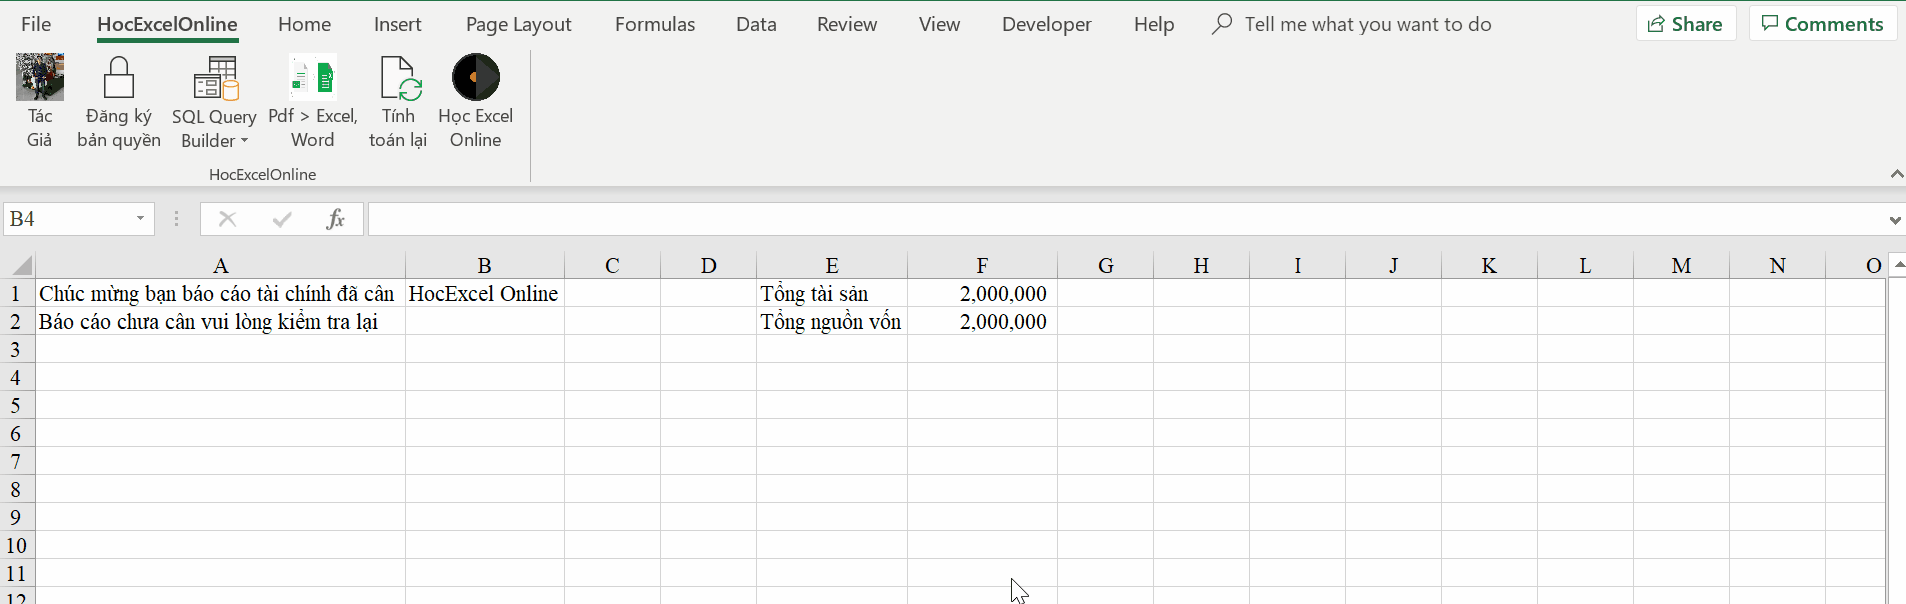Launch the Pdf > Excel, Word converter
This screenshot has height=604, width=1906.
coord(313,79)
